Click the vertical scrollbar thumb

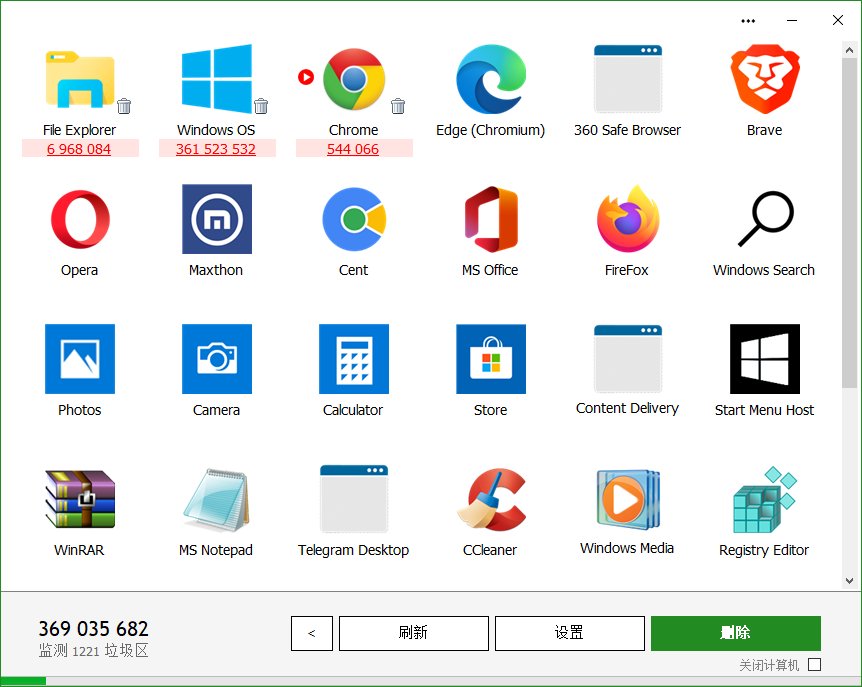[849, 223]
